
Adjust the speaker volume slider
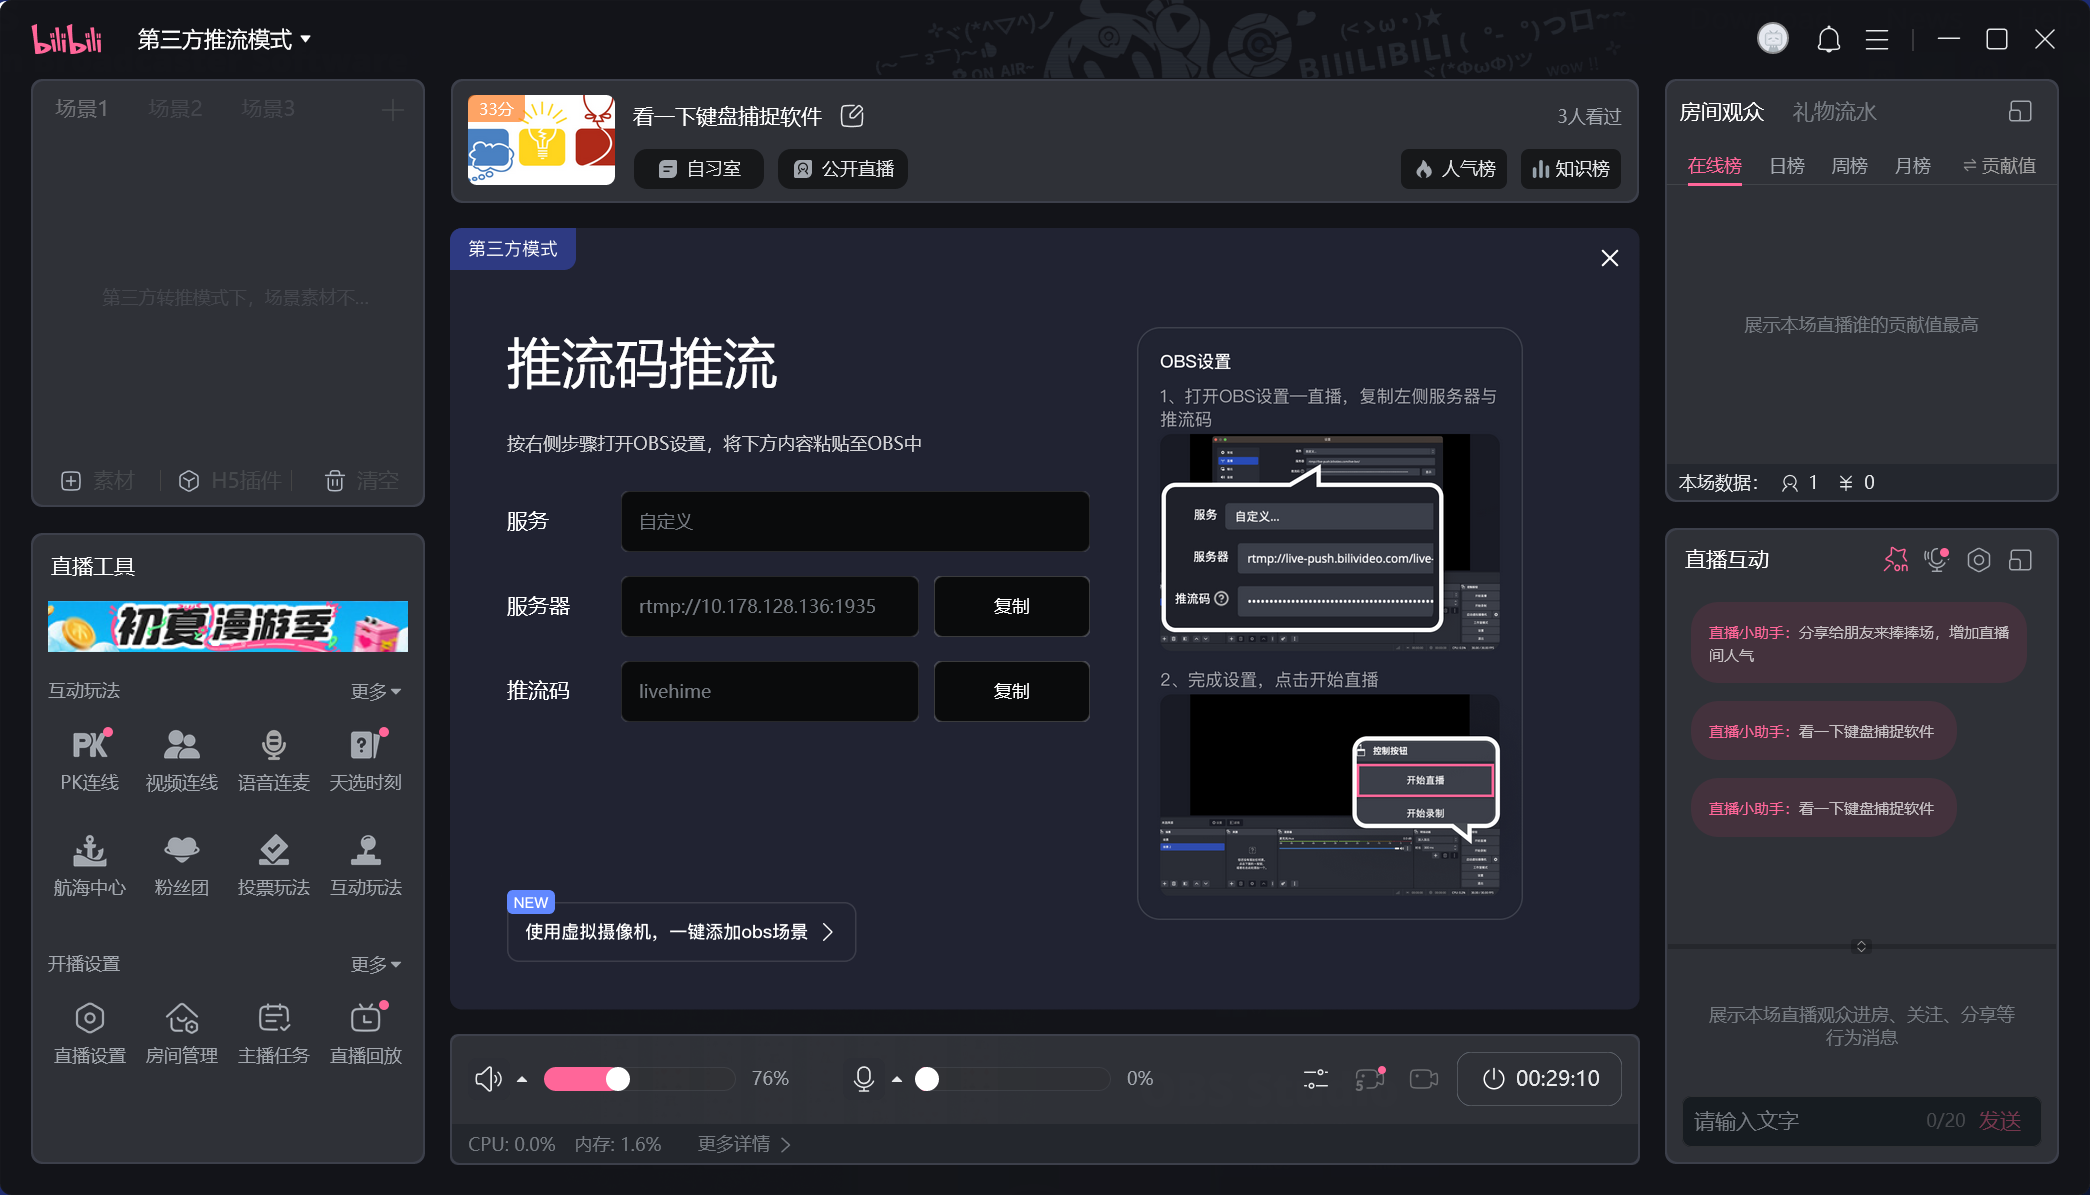[x=618, y=1079]
